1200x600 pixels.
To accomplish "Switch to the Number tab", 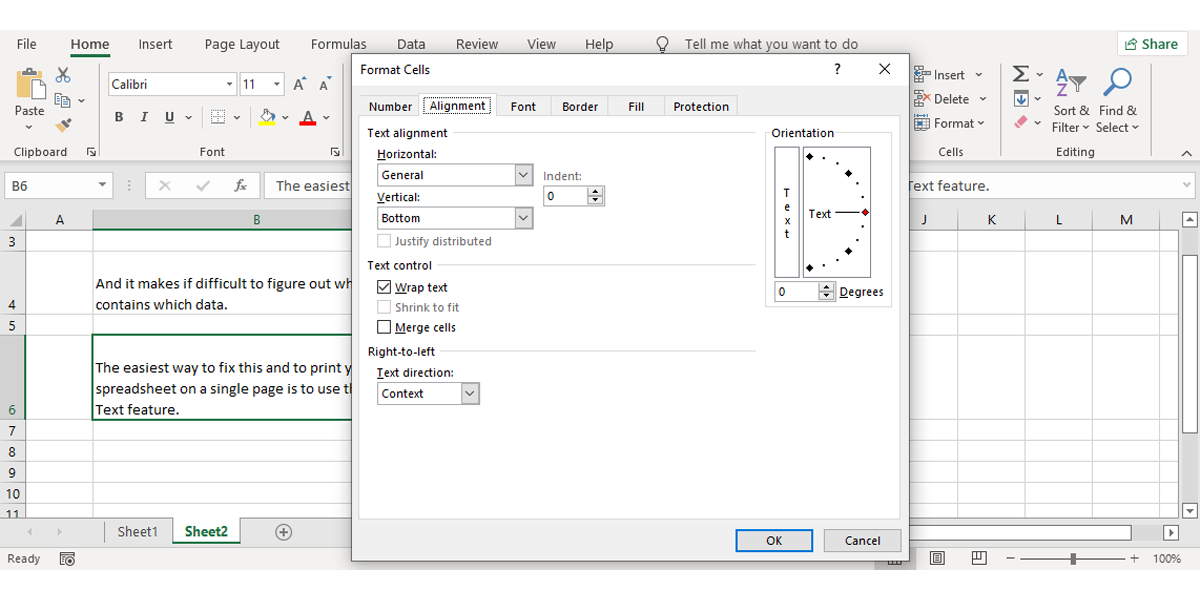I will tap(390, 107).
